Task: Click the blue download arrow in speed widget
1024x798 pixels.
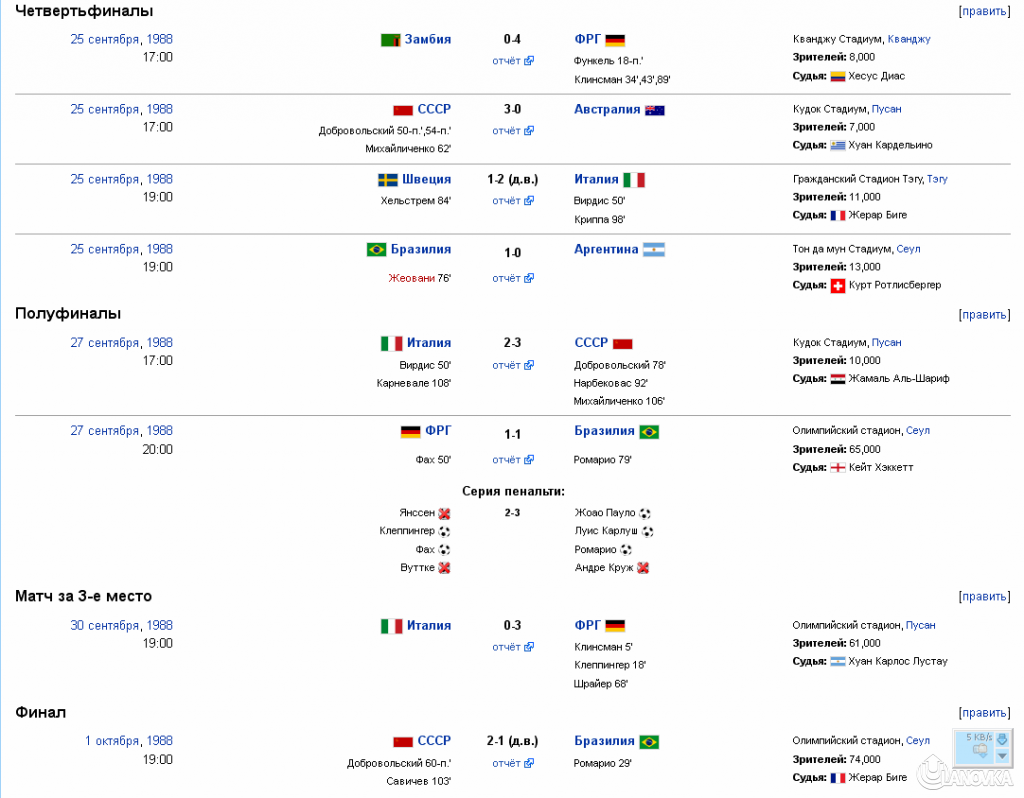Action: (1002, 739)
